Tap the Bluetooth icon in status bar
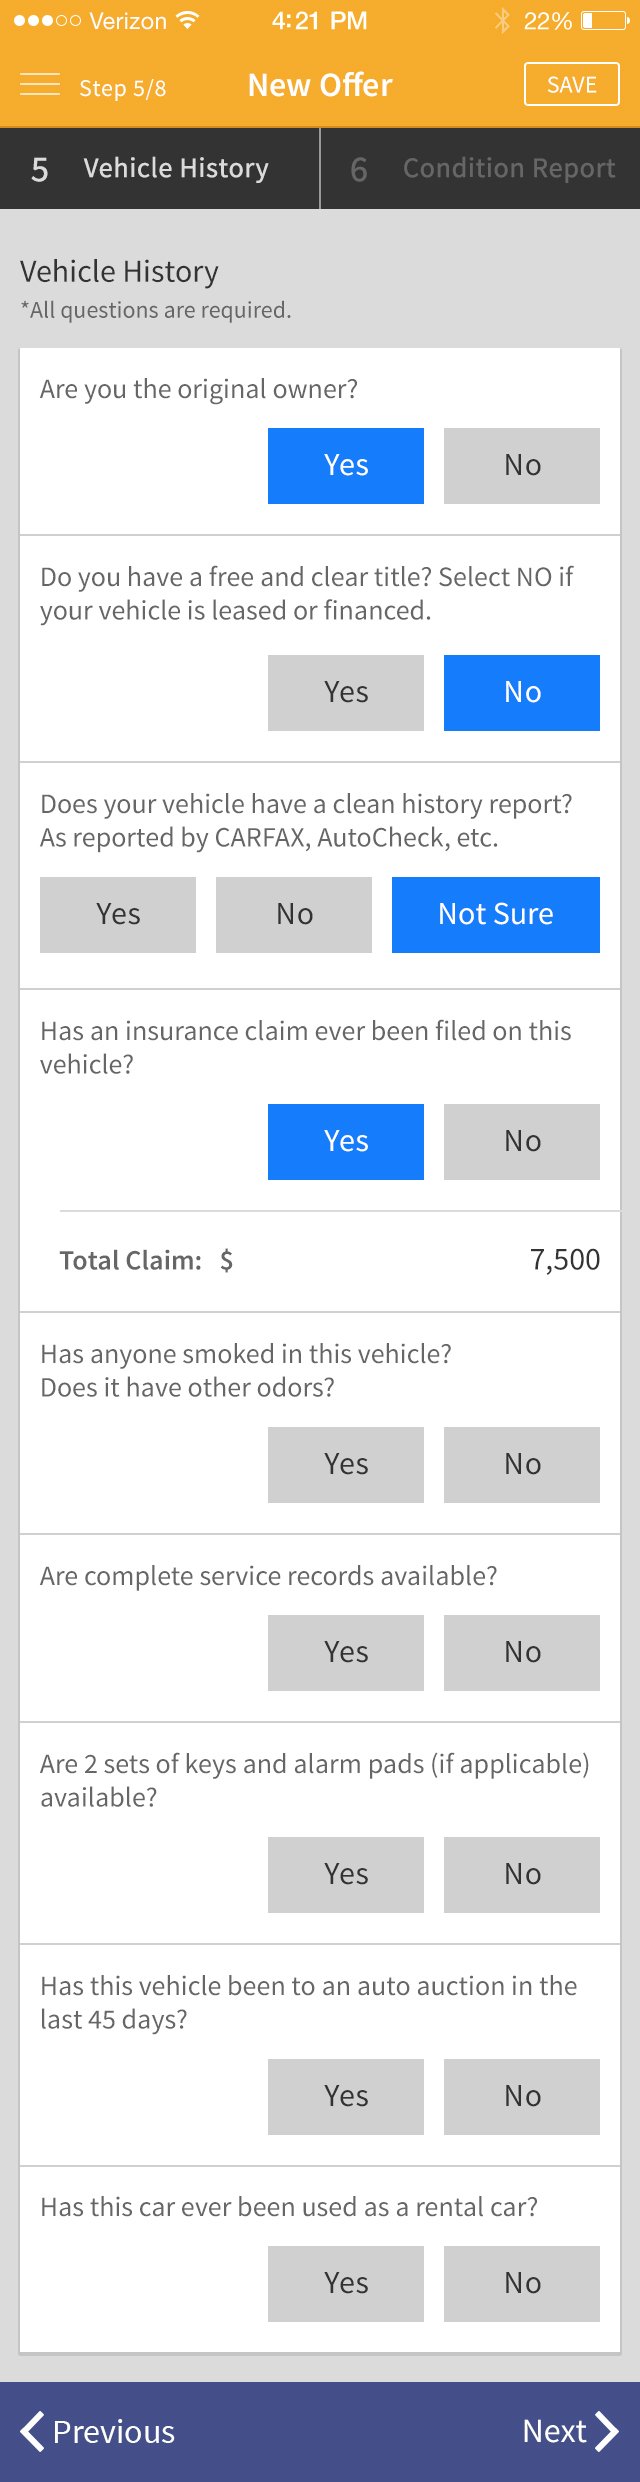Viewport: 640px width, 2482px height. click(502, 20)
